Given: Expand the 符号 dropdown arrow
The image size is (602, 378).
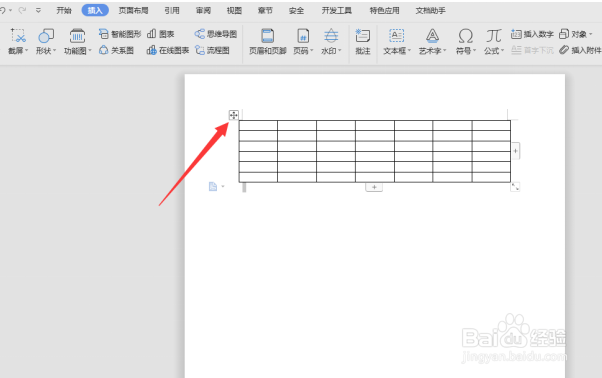Looking at the screenshot, I should pyautogui.click(x=475, y=51).
